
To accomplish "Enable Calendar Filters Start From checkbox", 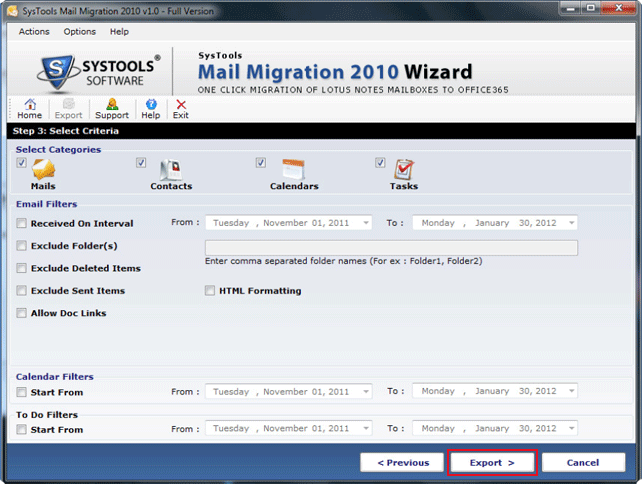I will [21, 392].
